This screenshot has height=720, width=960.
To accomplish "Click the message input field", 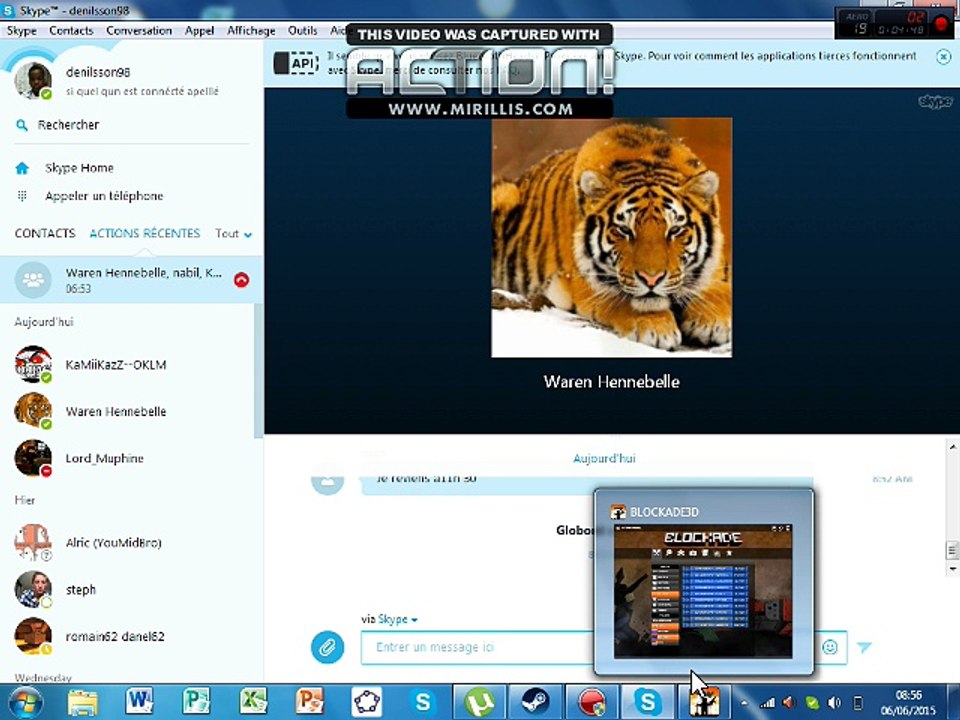I will (478, 647).
